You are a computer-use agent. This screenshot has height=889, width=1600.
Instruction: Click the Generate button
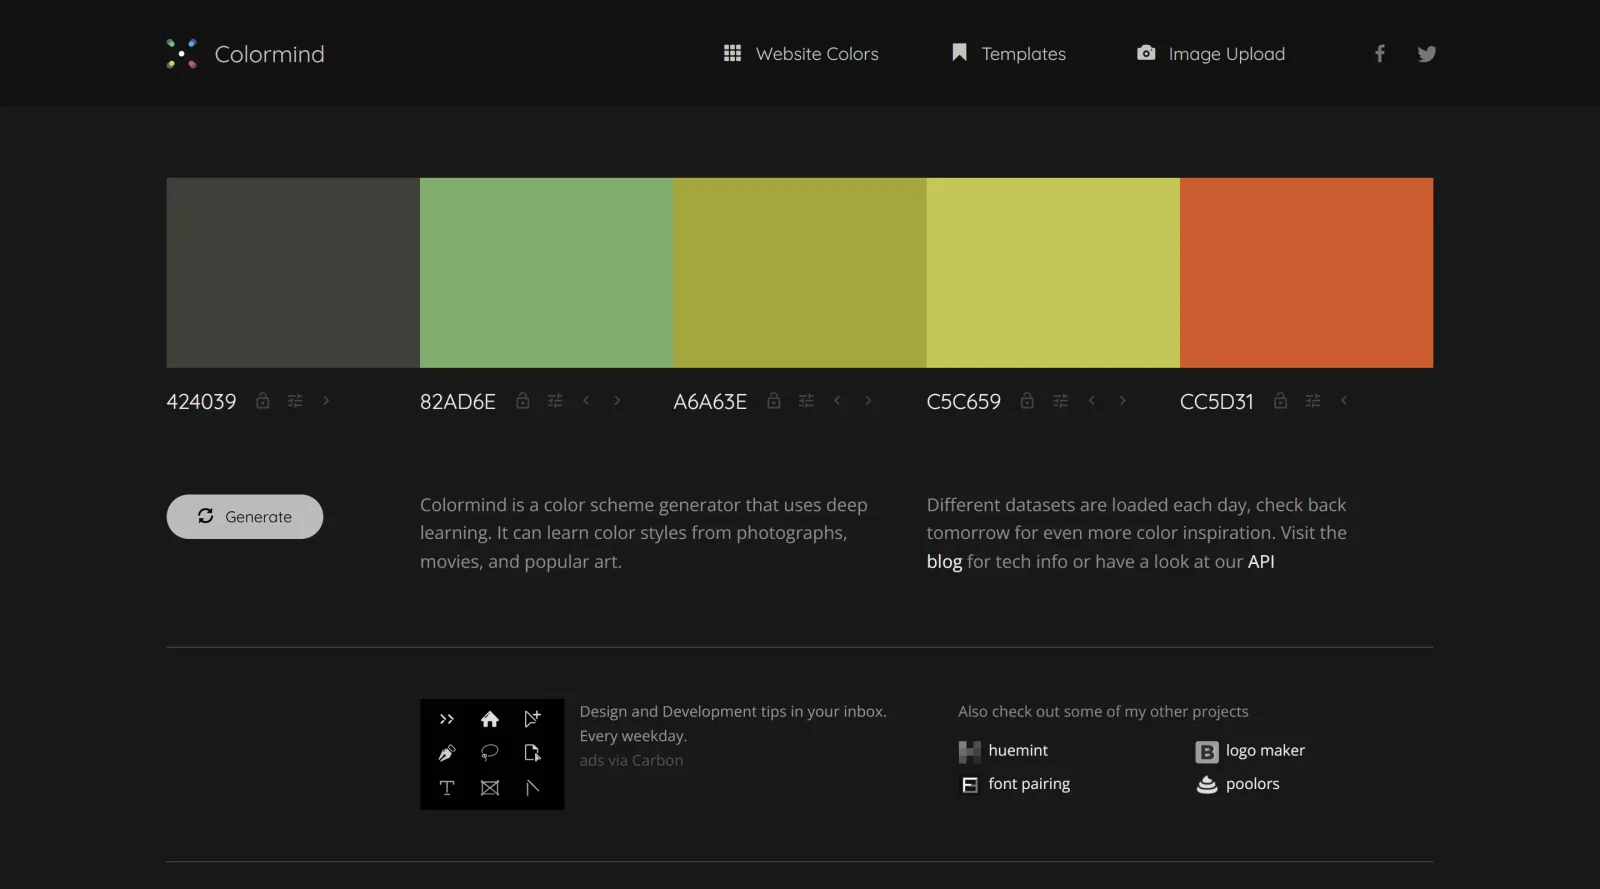point(245,517)
